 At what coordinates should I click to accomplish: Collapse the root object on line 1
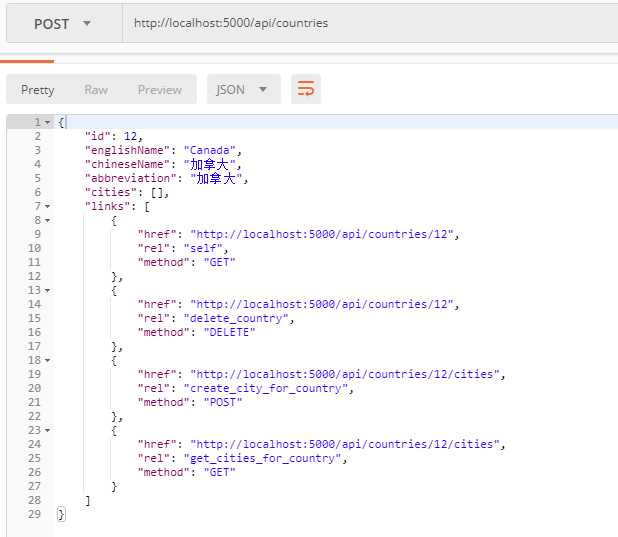tap(48, 123)
